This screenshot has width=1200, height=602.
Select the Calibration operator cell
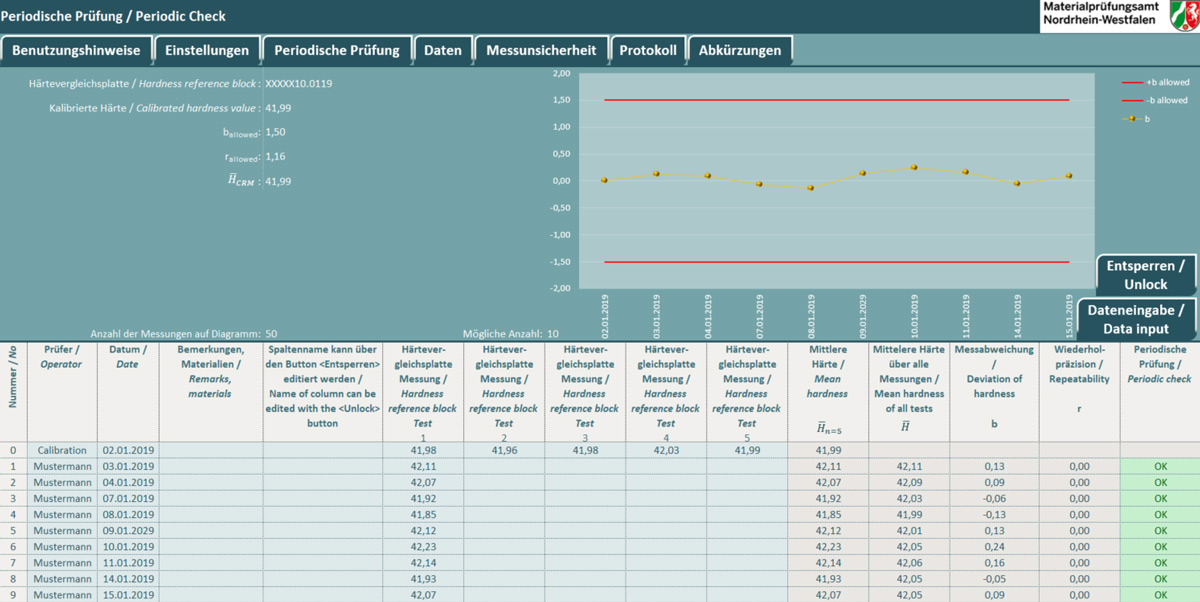[61, 451]
